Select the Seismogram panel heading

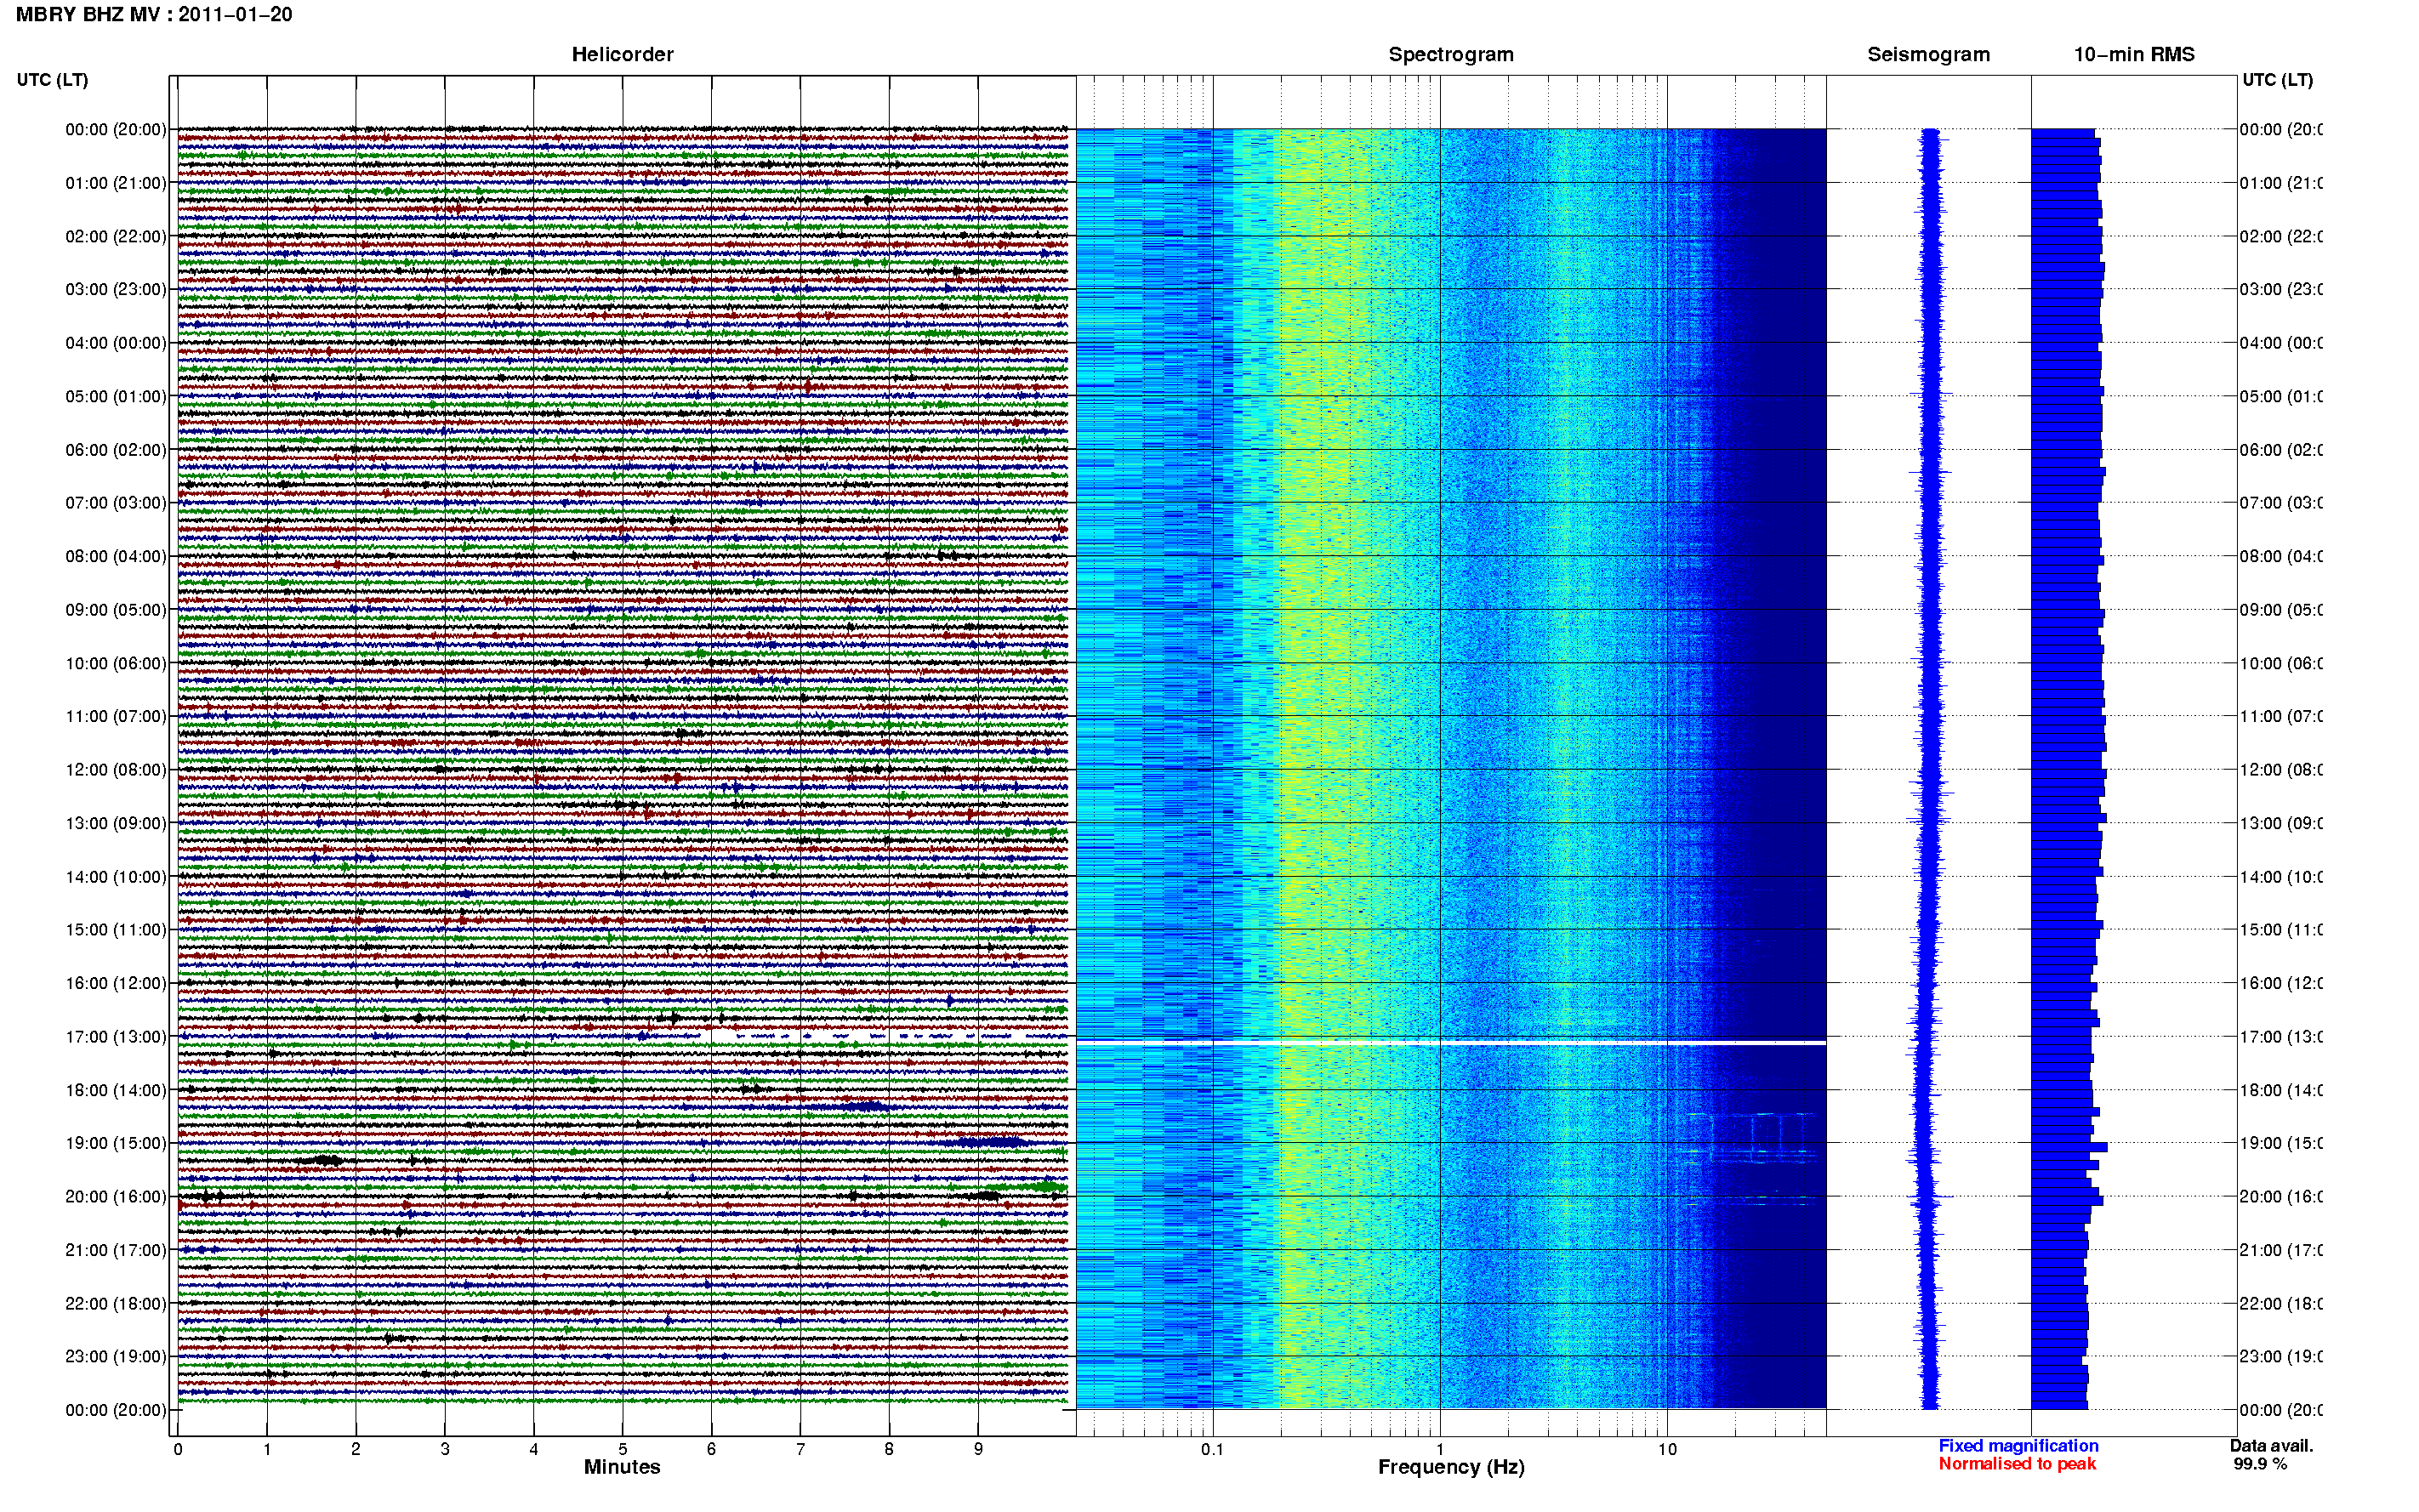(1928, 55)
